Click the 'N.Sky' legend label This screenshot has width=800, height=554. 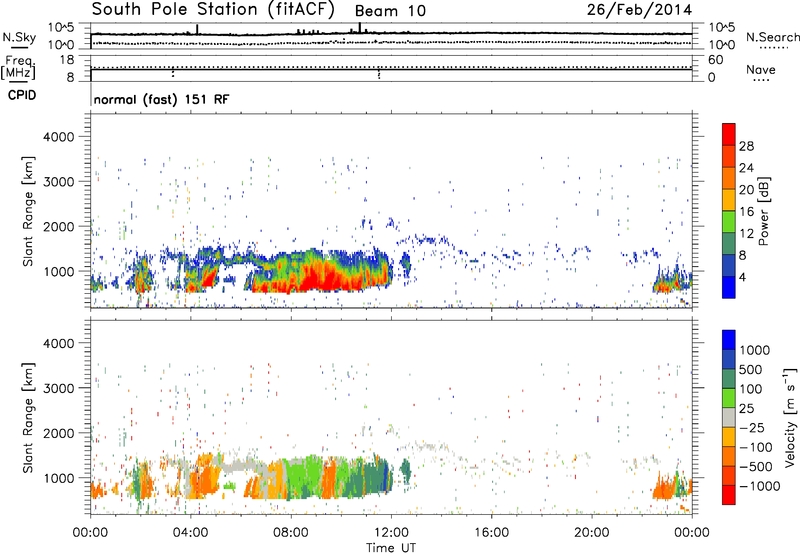tap(19, 37)
